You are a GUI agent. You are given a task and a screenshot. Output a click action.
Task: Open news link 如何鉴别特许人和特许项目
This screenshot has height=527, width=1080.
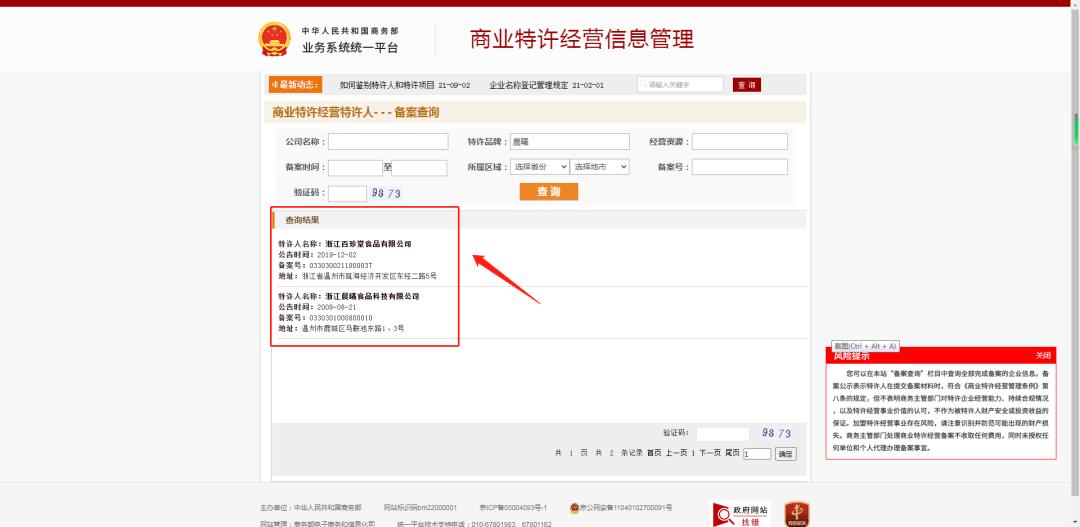[x=387, y=85]
